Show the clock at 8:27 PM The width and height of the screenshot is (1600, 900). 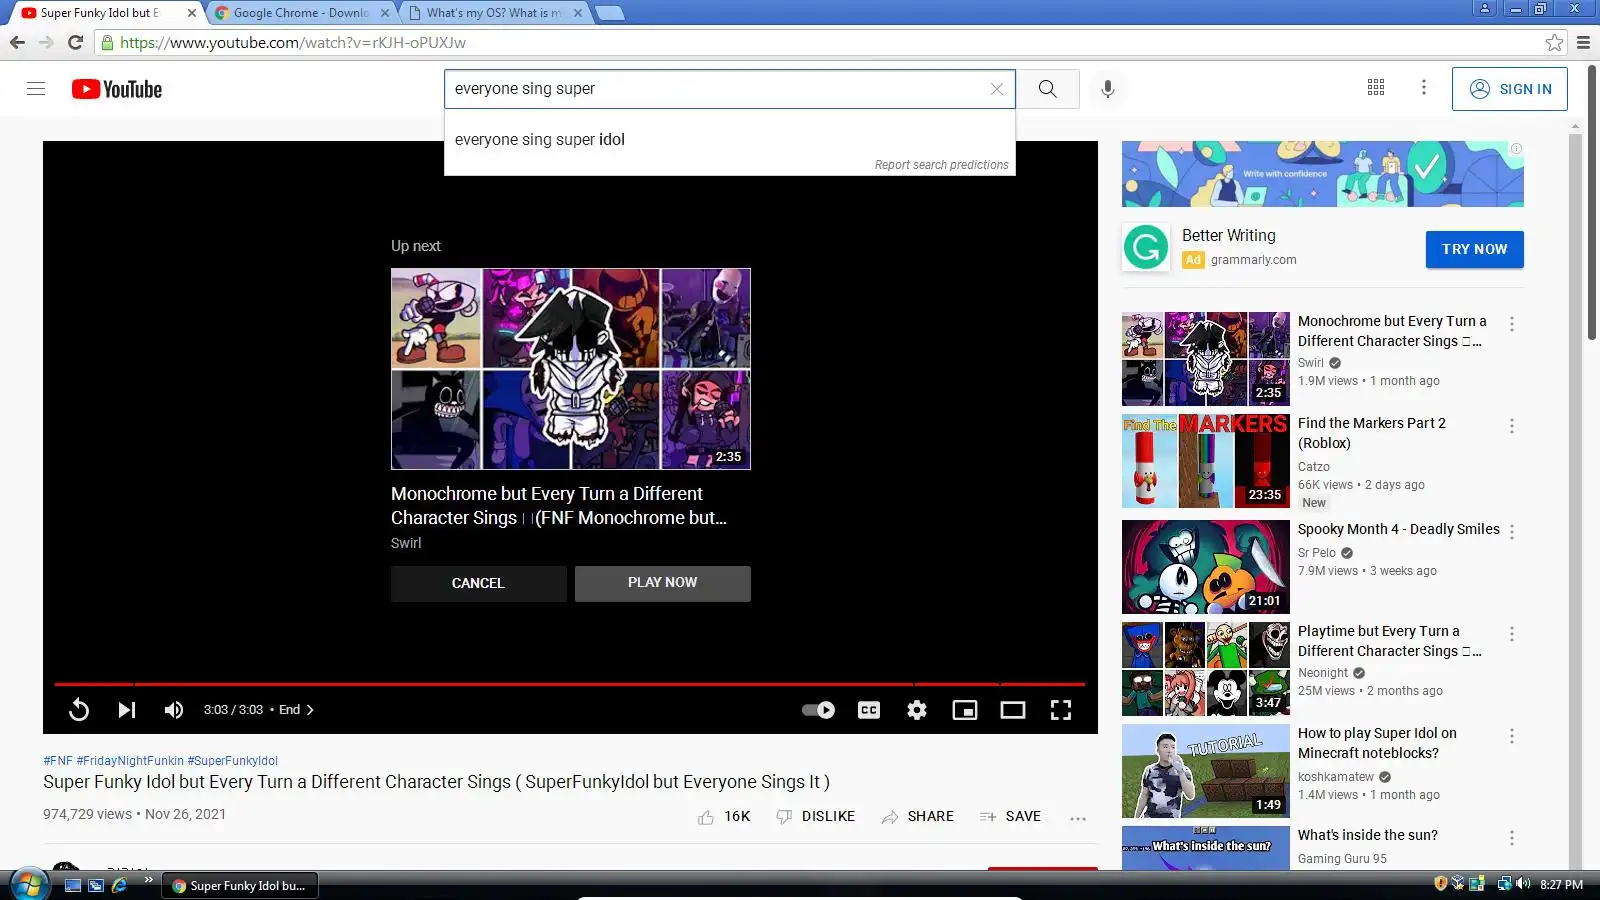click(1561, 885)
